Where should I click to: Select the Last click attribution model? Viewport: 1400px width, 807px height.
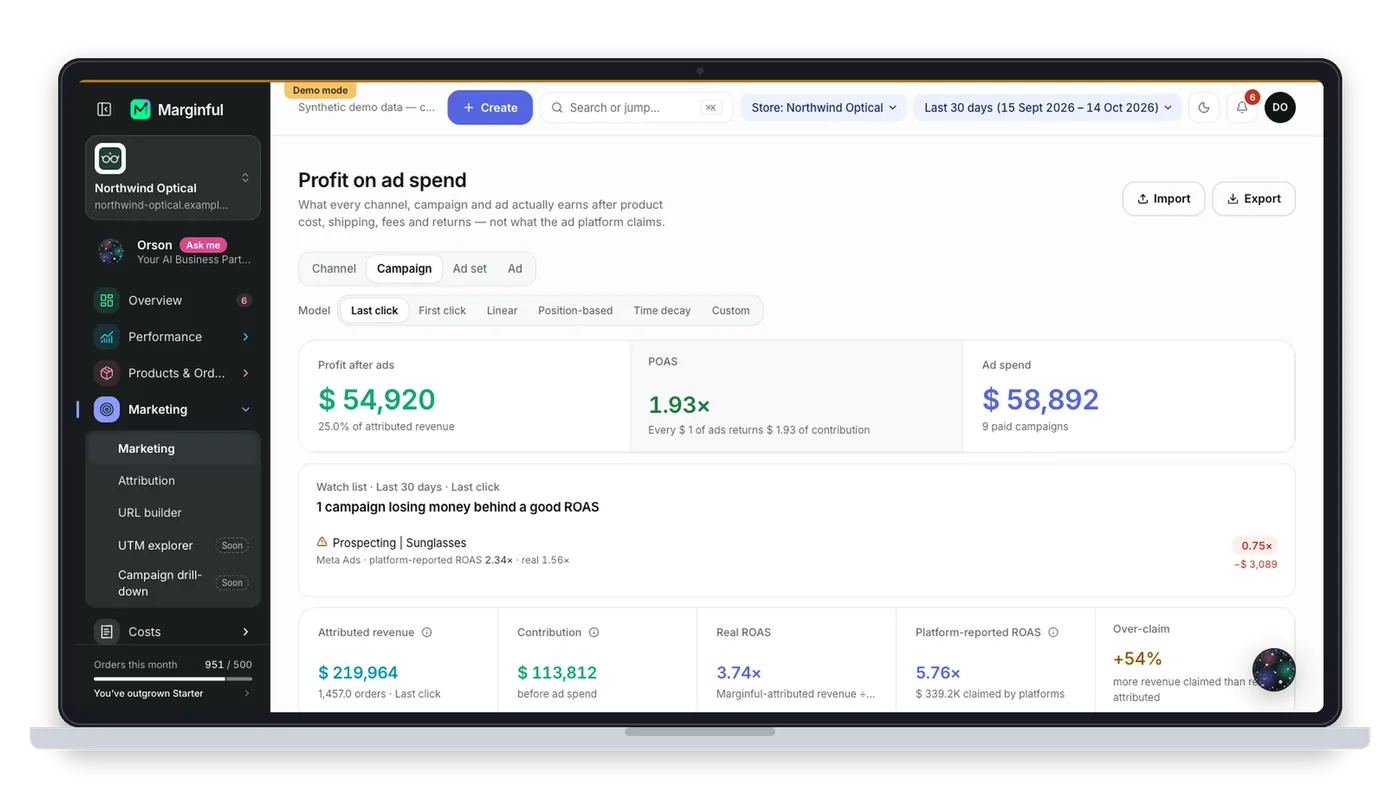(x=374, y=311)
